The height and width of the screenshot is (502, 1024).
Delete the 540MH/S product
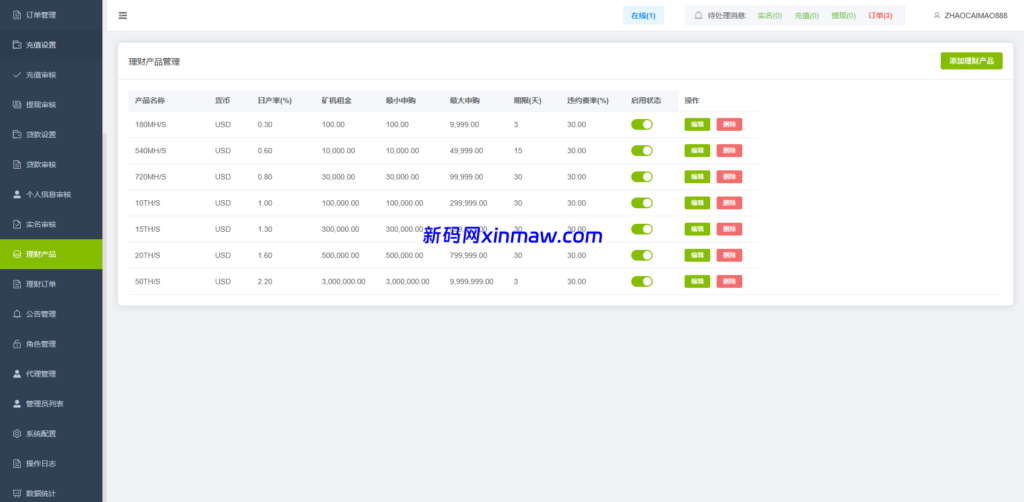729,151
